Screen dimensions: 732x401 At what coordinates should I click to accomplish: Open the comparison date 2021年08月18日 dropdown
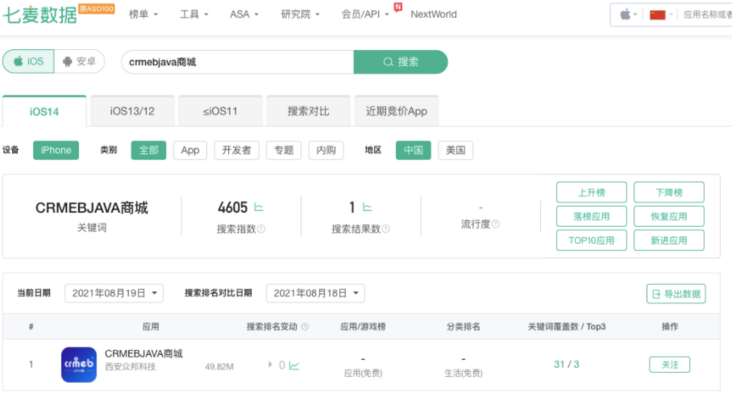pos(315,293)
